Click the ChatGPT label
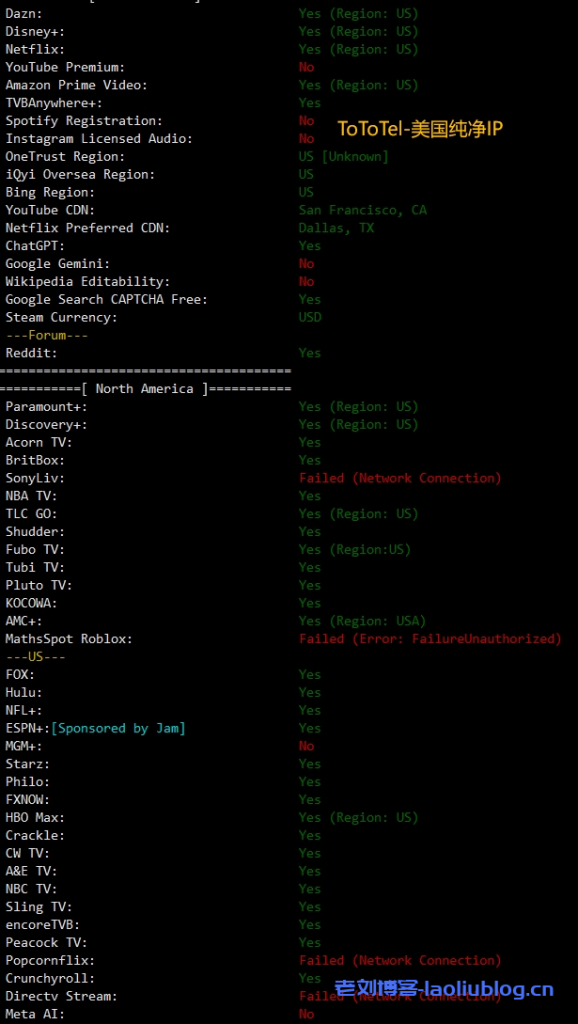This screenshot has width=578, height=1024. 35,246
